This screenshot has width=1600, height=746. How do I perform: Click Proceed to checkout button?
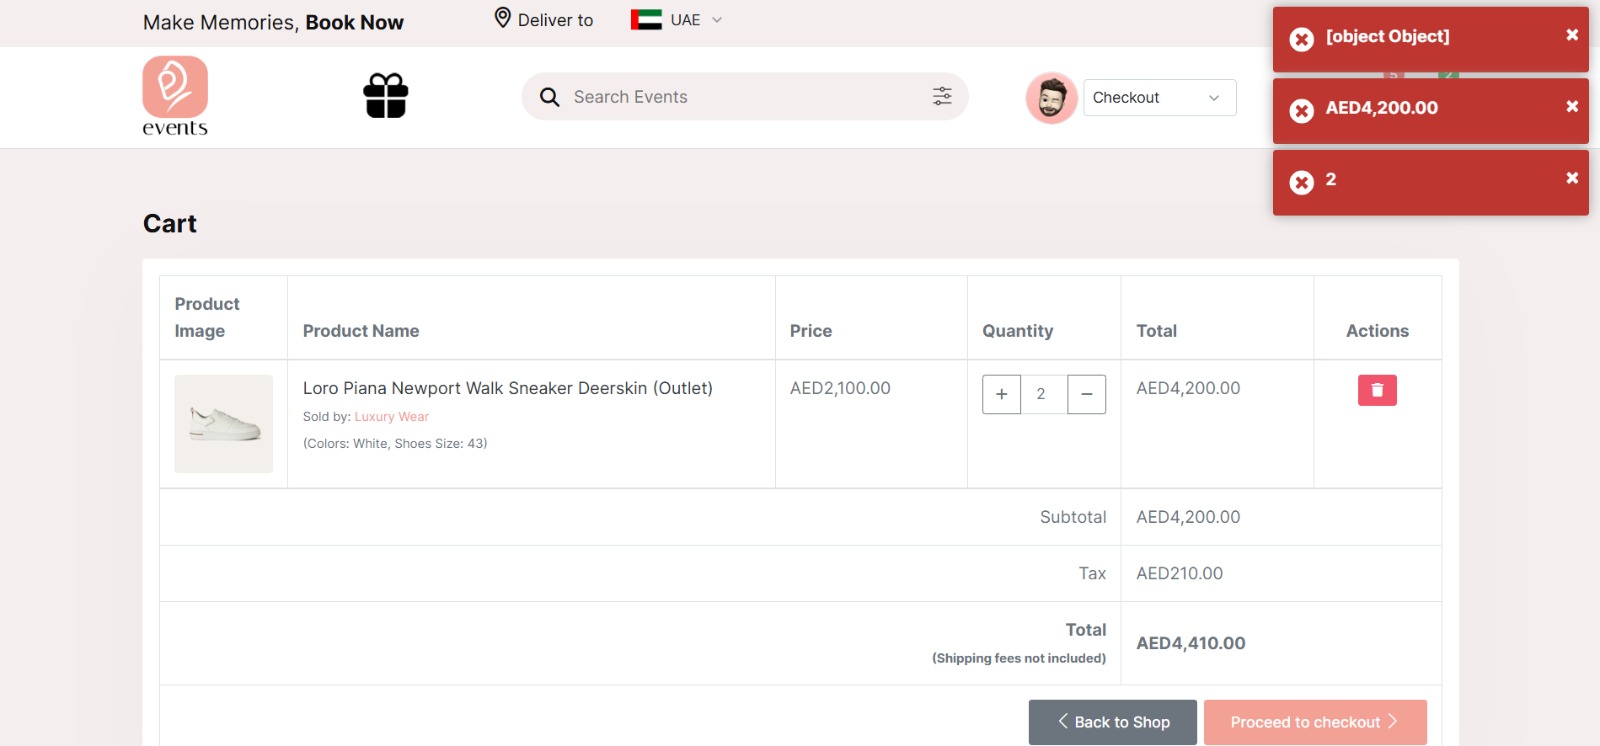pyautogui.click(x=1314, y=722)
